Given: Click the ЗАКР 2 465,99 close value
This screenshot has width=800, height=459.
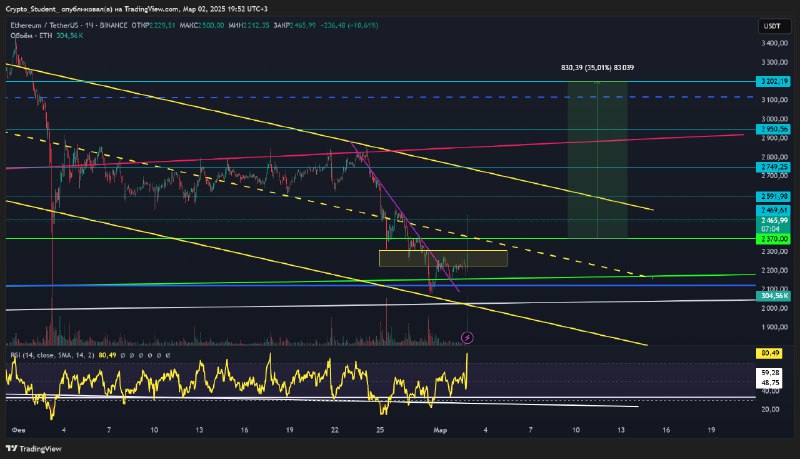Looking at the screenshot, I should coord(295,25).
